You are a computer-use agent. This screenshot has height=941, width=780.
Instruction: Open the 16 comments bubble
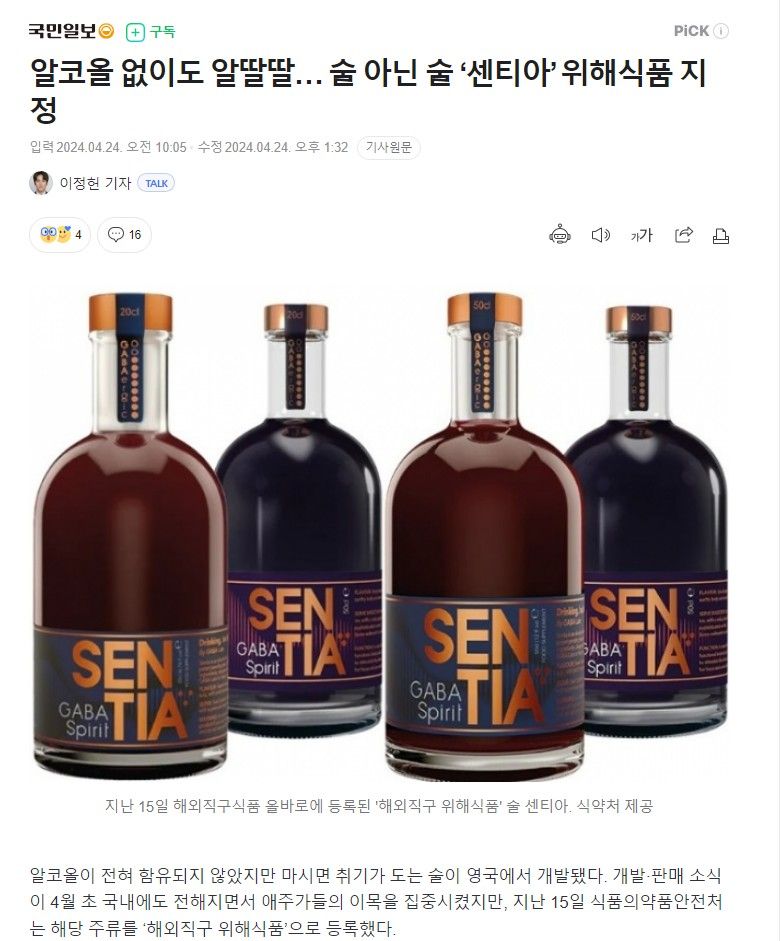124,235
